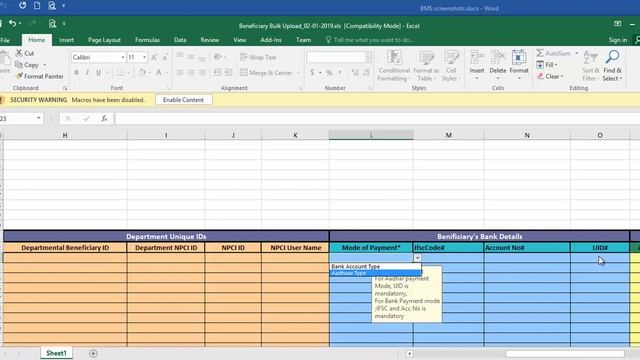Screen dimensions: 640x360
Task: Add a new sheet
Action: 93,353
